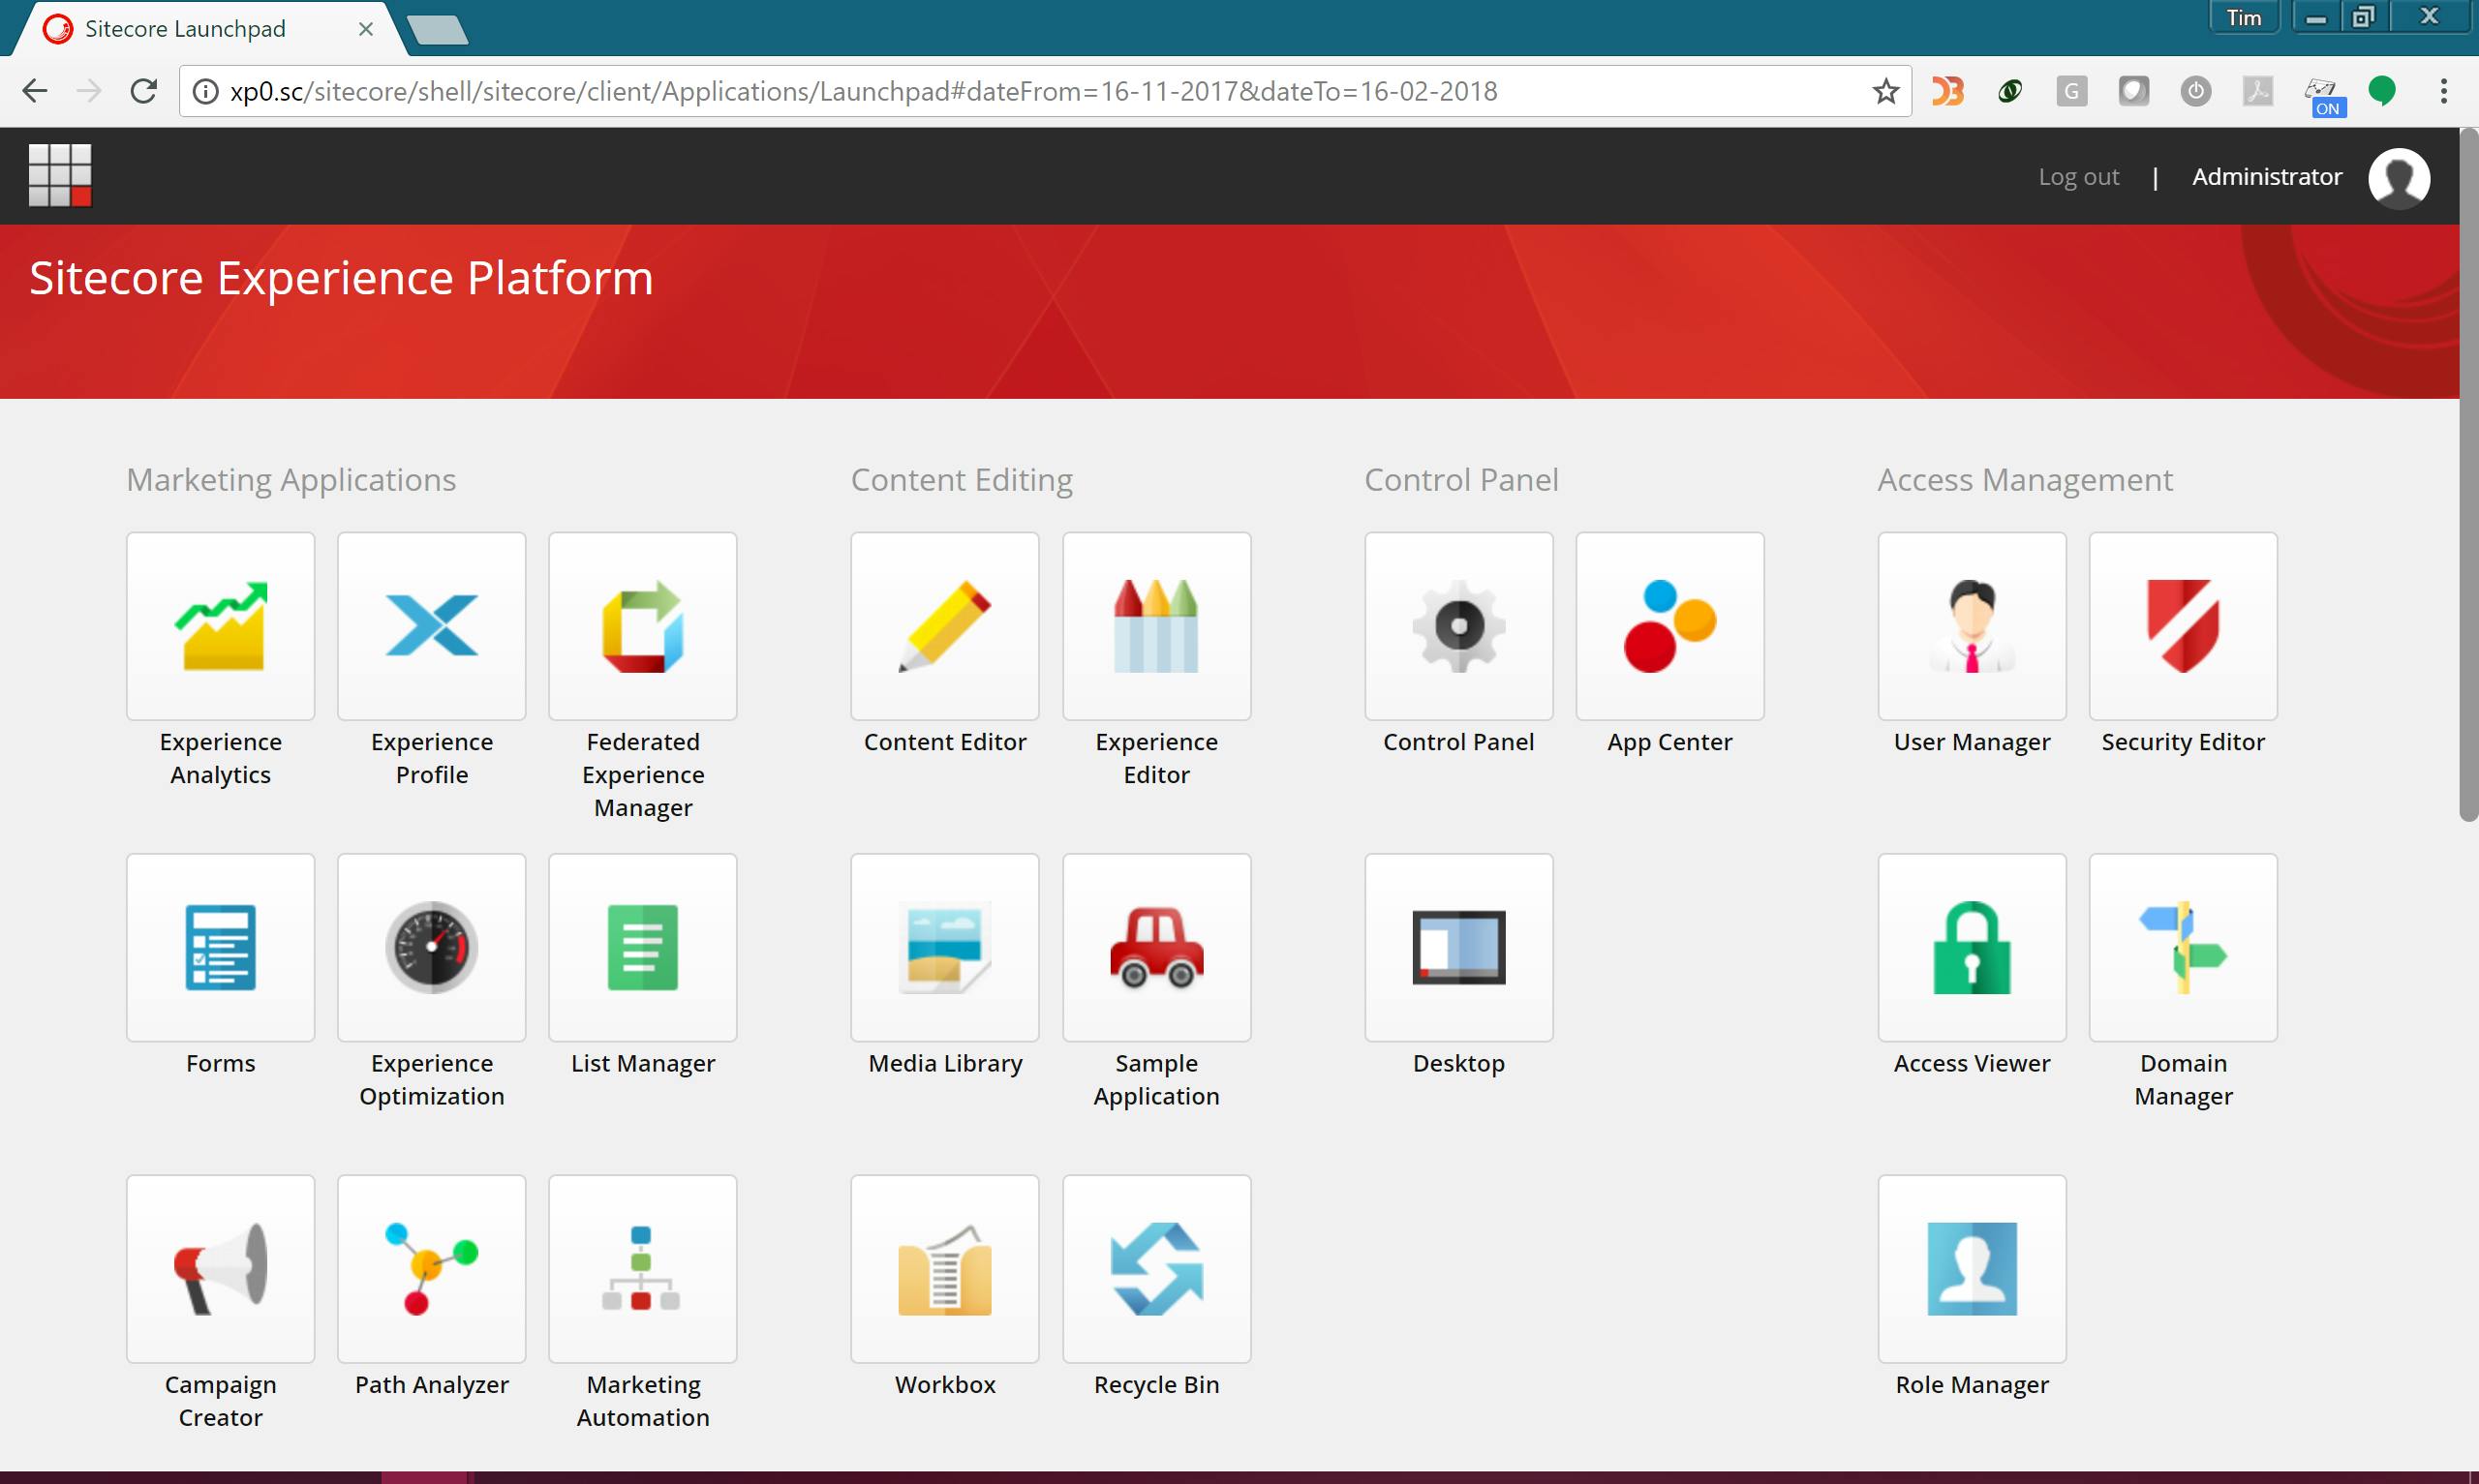Open the Sitecore Desktop tile

coord(1459,947)
